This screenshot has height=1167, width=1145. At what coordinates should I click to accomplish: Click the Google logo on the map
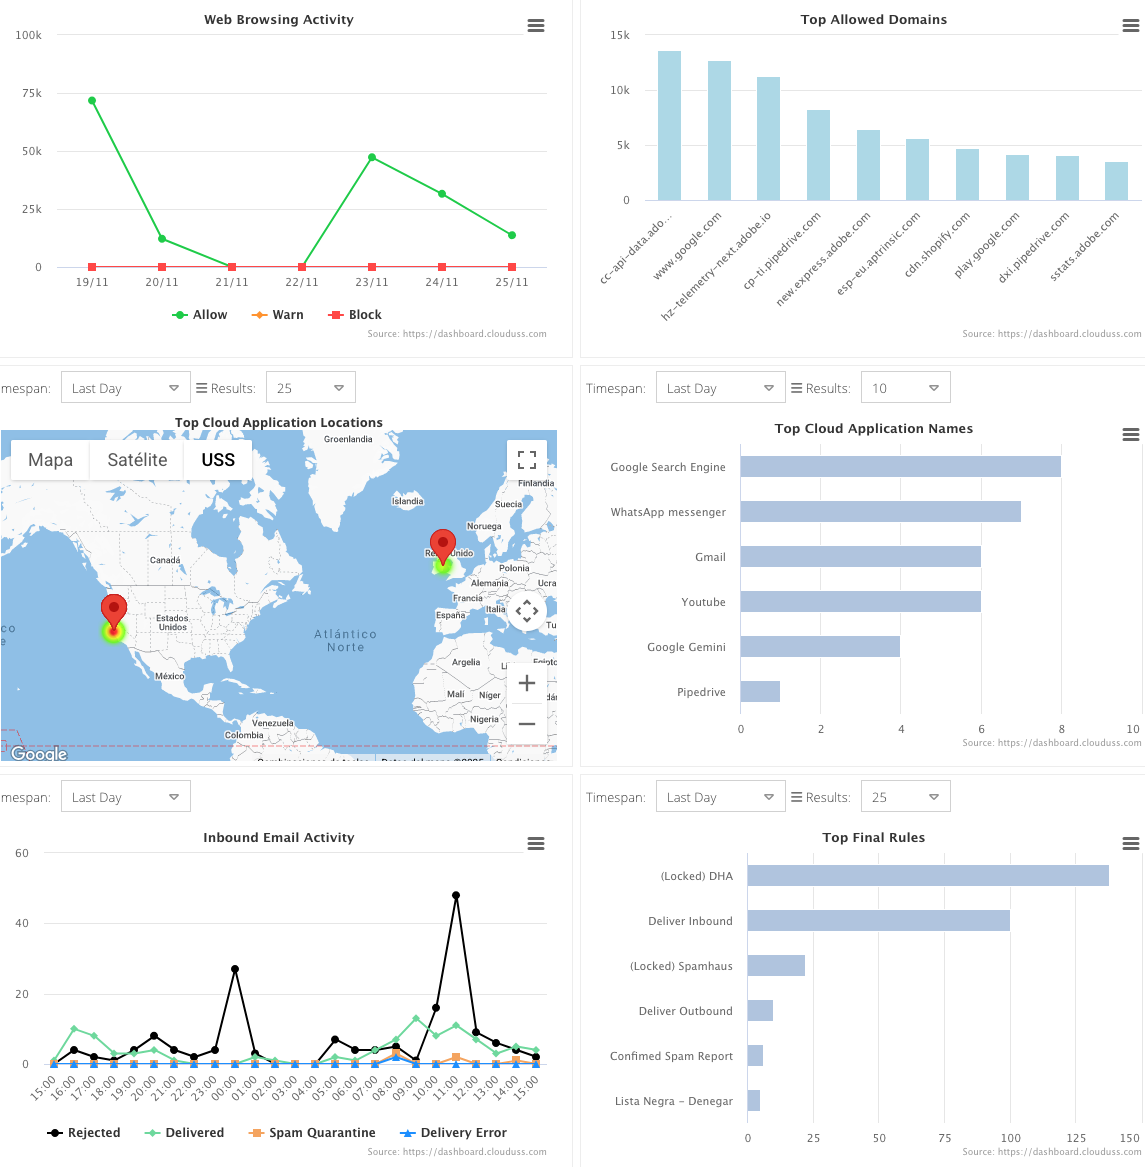(x=39, y=753)
